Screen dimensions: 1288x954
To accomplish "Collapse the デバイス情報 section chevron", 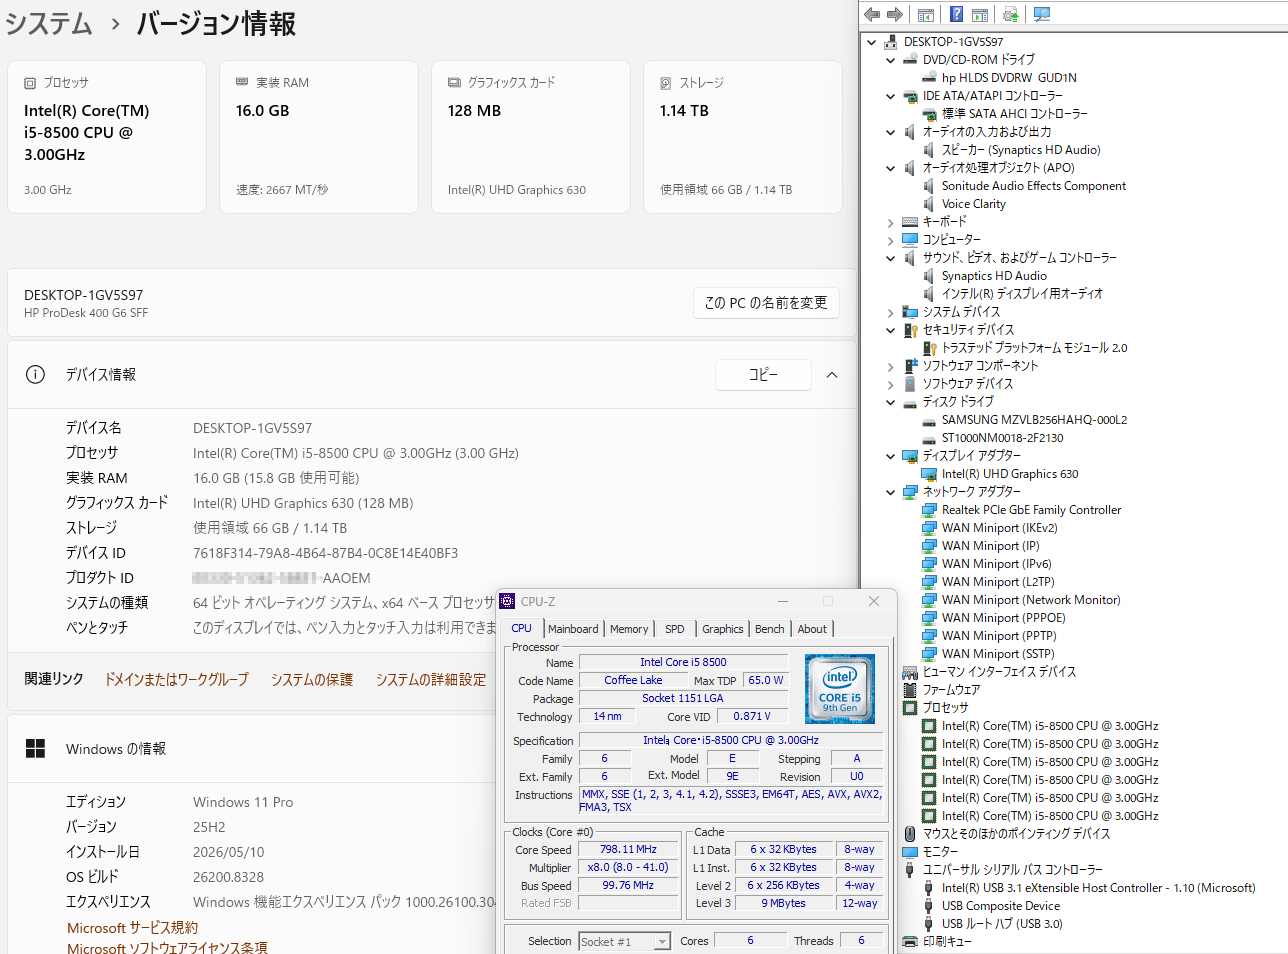I will [x=832, y=375].
